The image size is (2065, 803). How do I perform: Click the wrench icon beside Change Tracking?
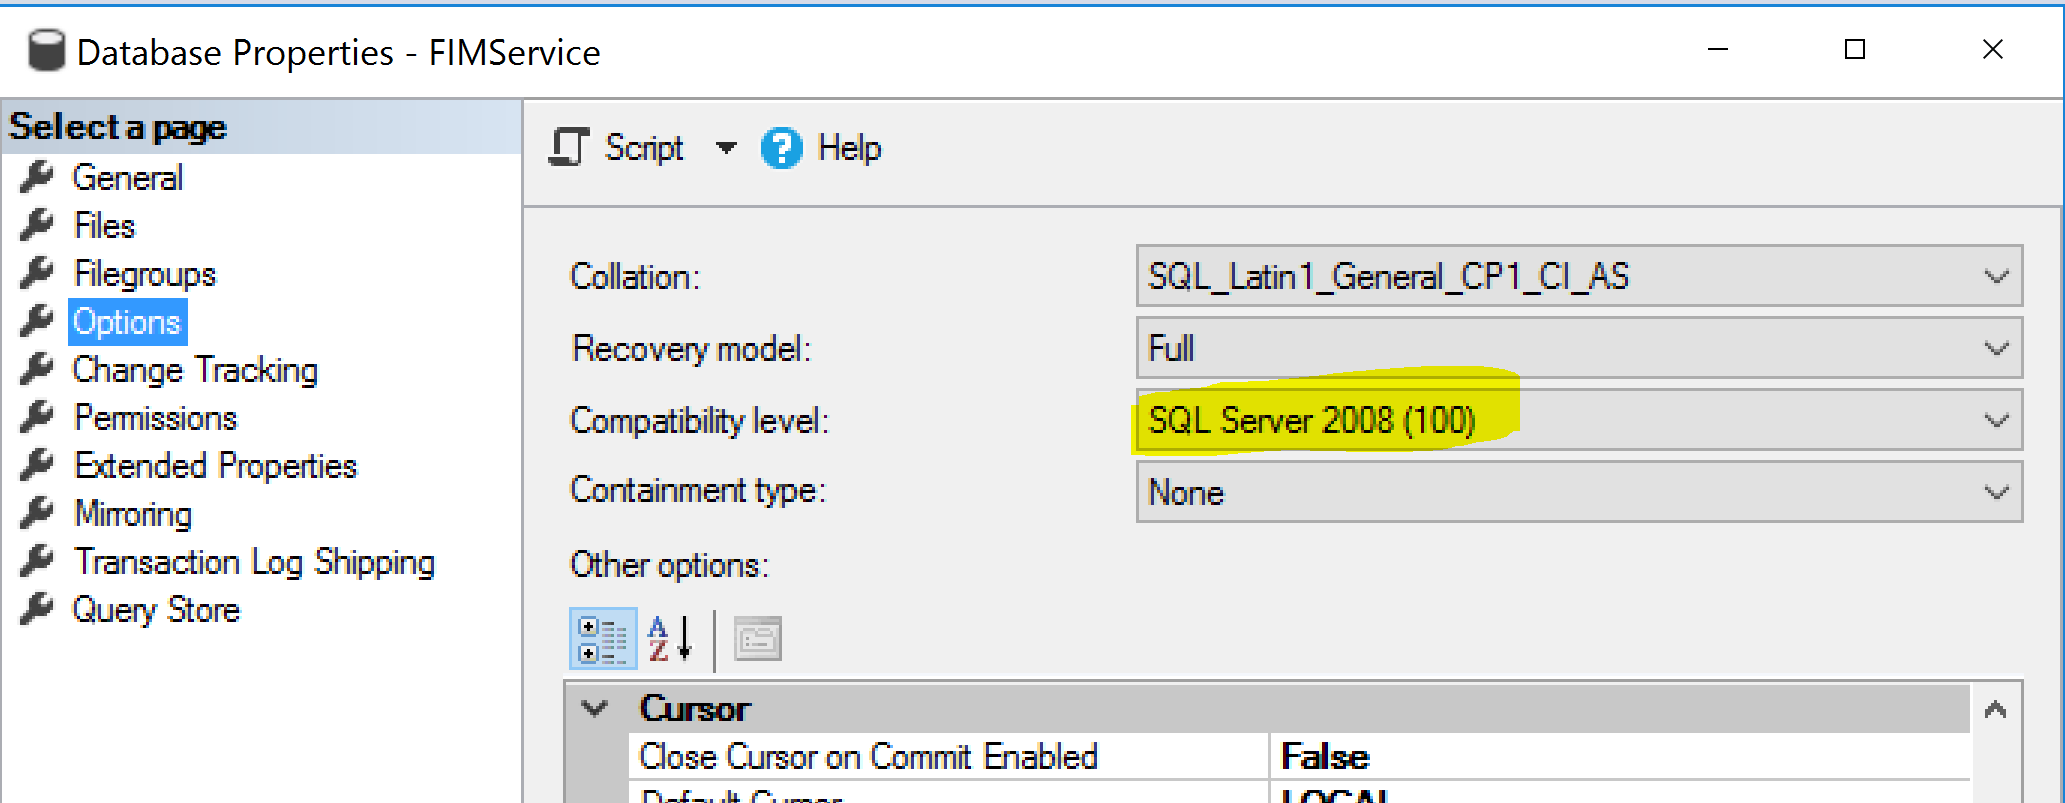click(x=37, y=369)
